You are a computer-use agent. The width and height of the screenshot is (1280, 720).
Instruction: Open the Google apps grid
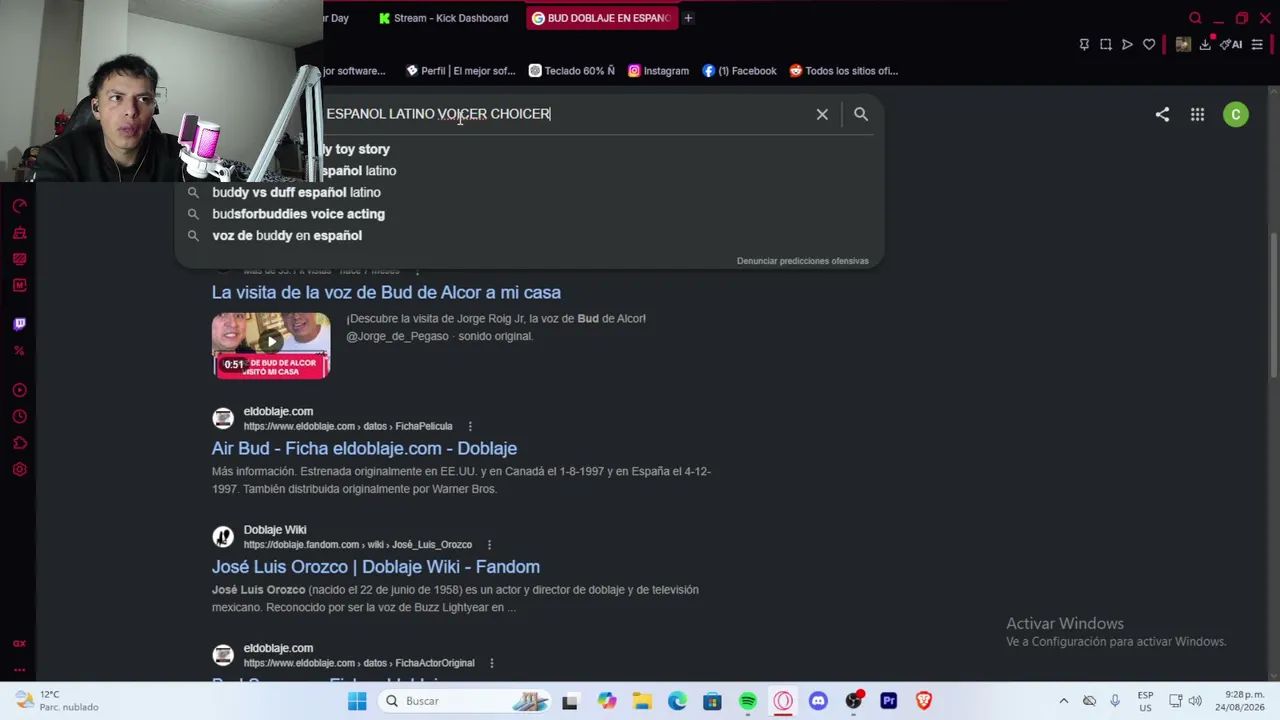tap(1197, 114)
